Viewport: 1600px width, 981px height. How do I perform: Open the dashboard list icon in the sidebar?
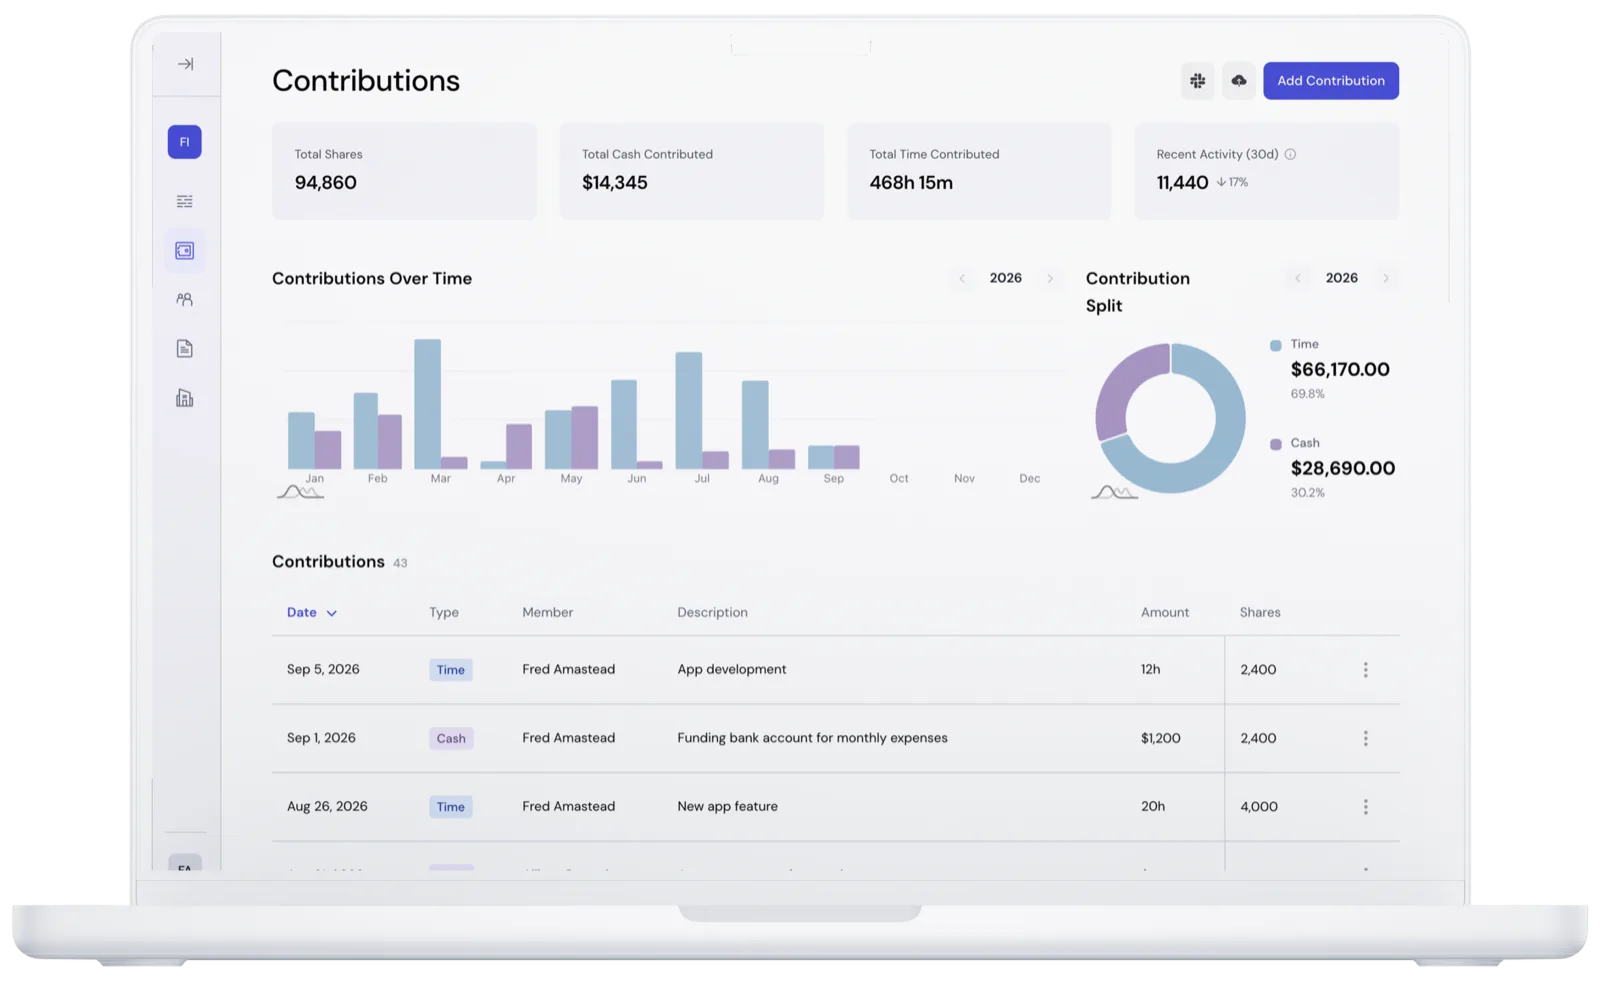184,201
